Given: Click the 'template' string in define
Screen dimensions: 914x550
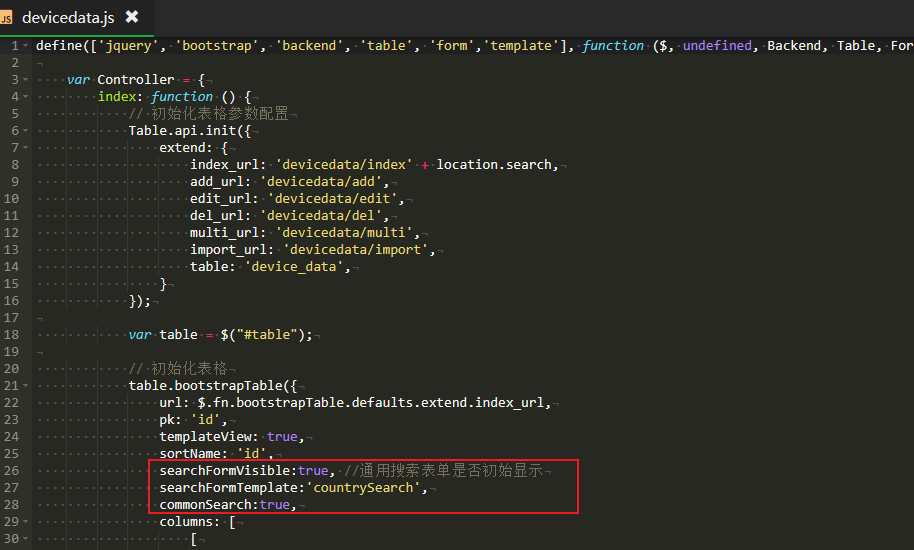Looking at the screenshot, I should [x=521, y=45].
